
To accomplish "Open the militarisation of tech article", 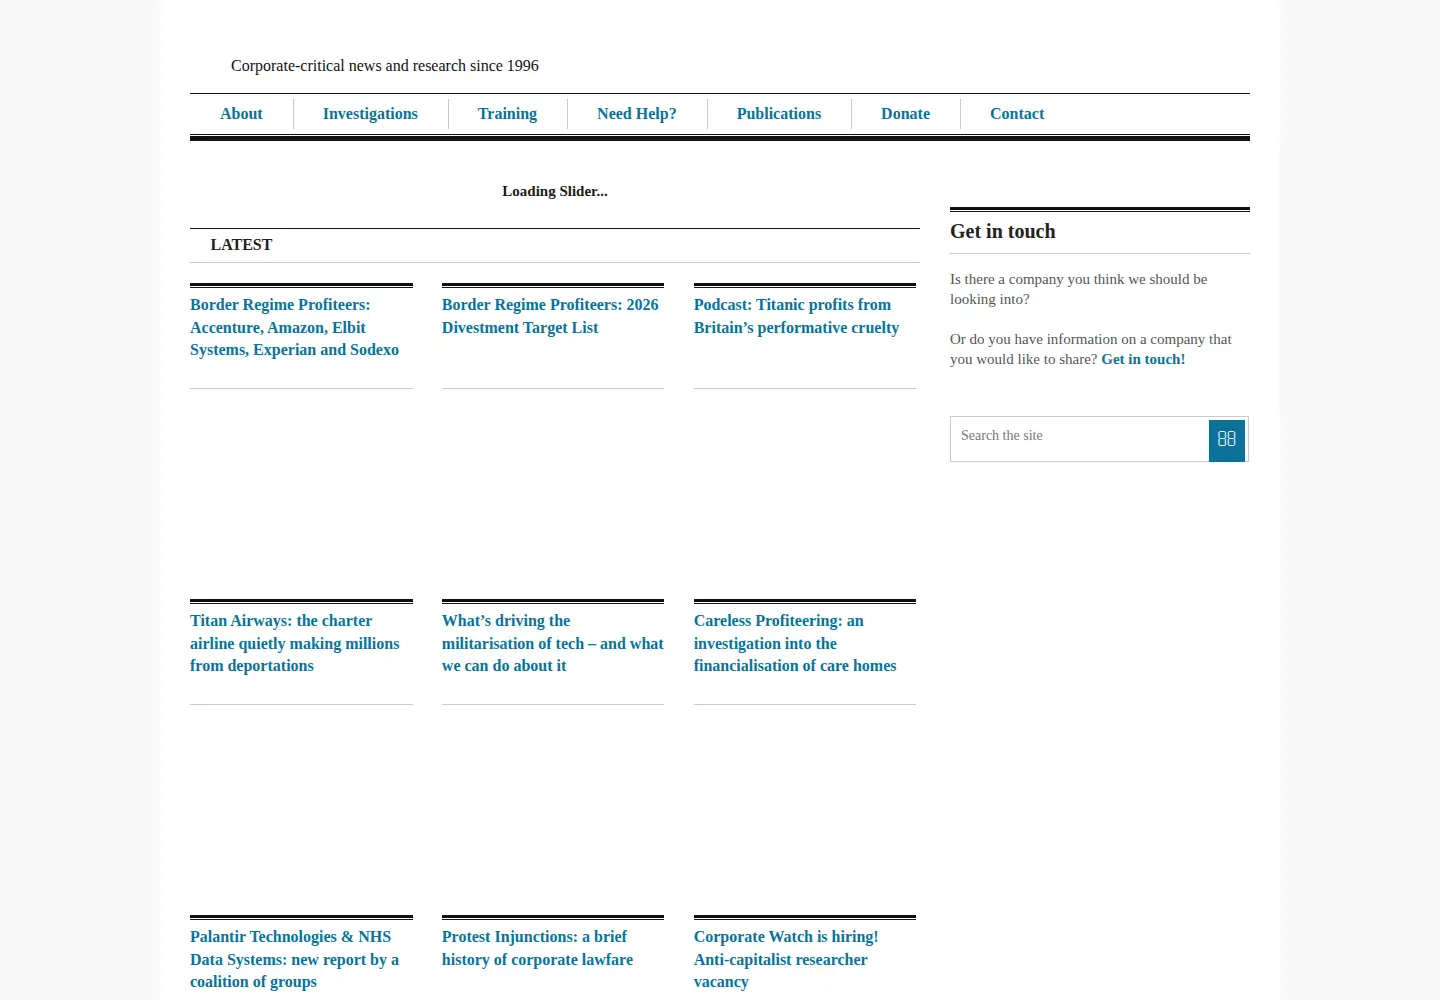I will pyautogui.click(x=553, y=643).
